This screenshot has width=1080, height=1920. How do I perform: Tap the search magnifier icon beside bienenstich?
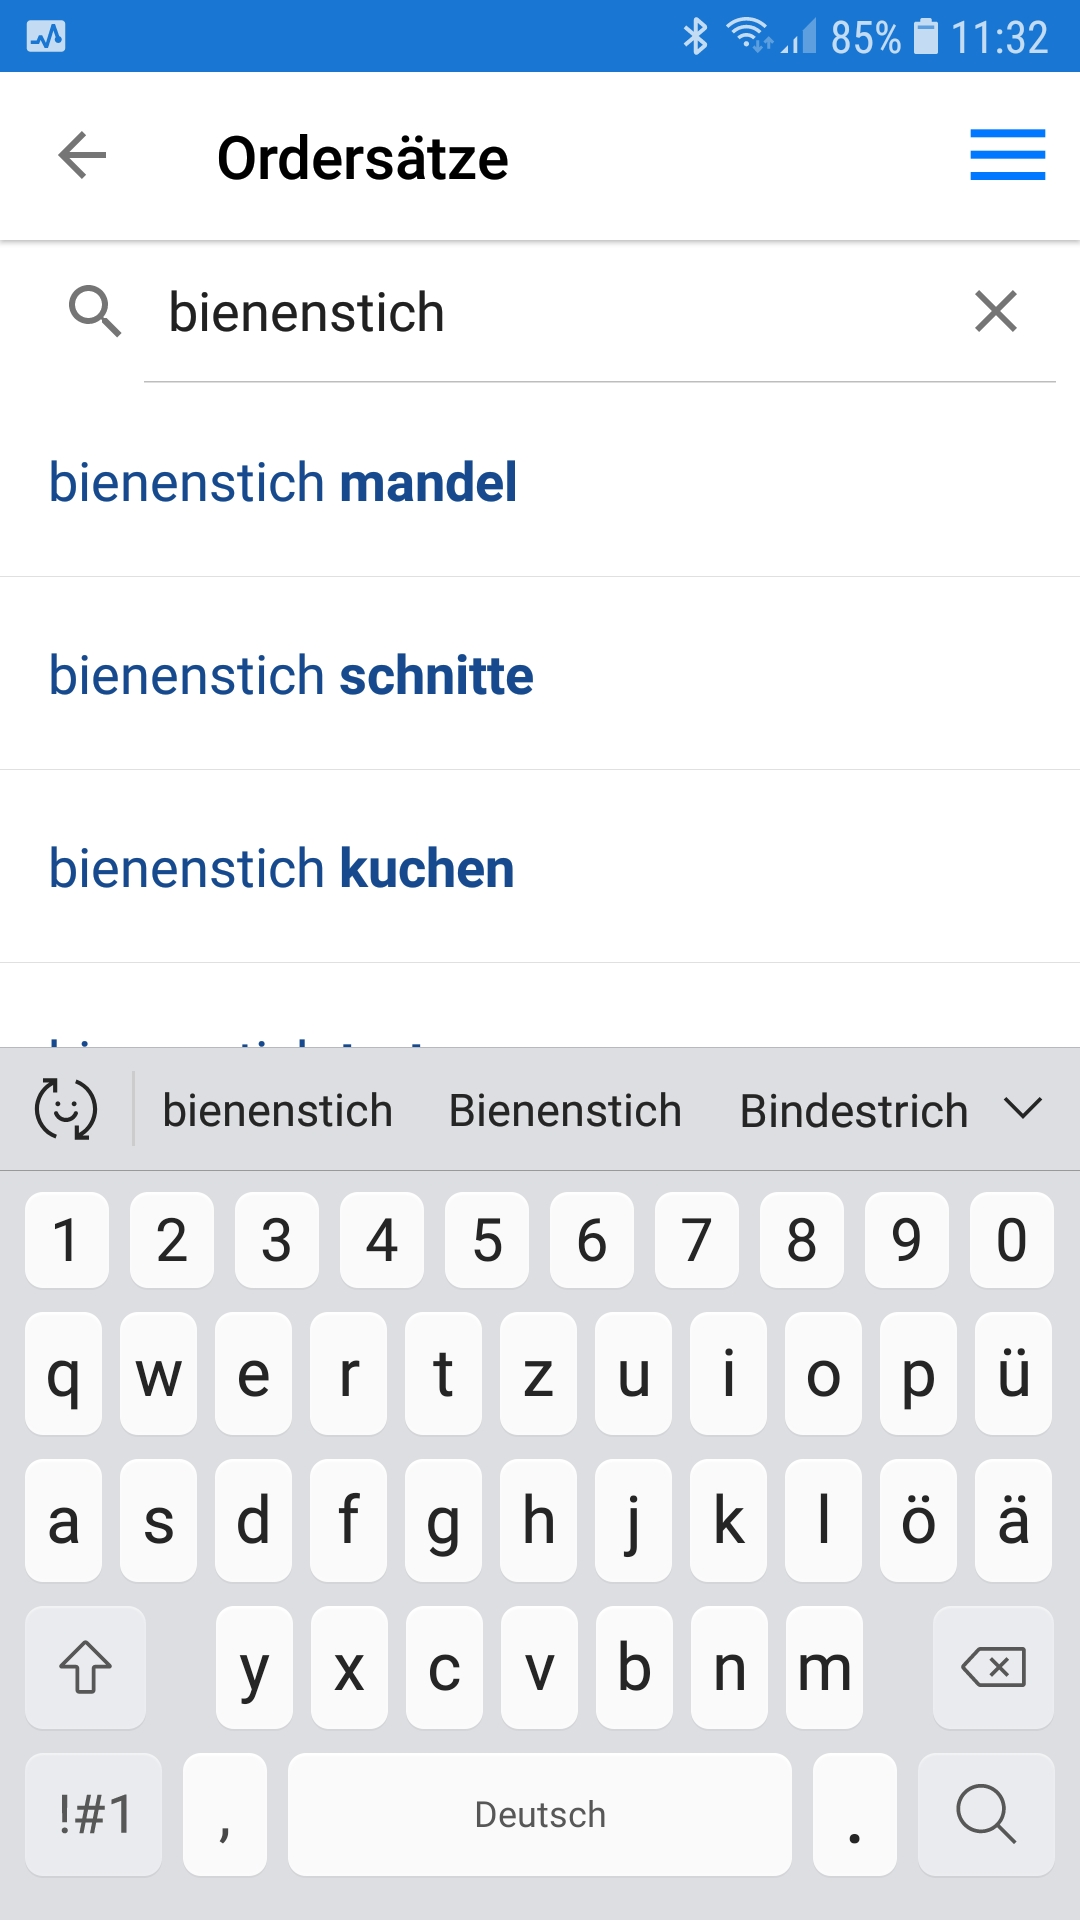(95, 311)
